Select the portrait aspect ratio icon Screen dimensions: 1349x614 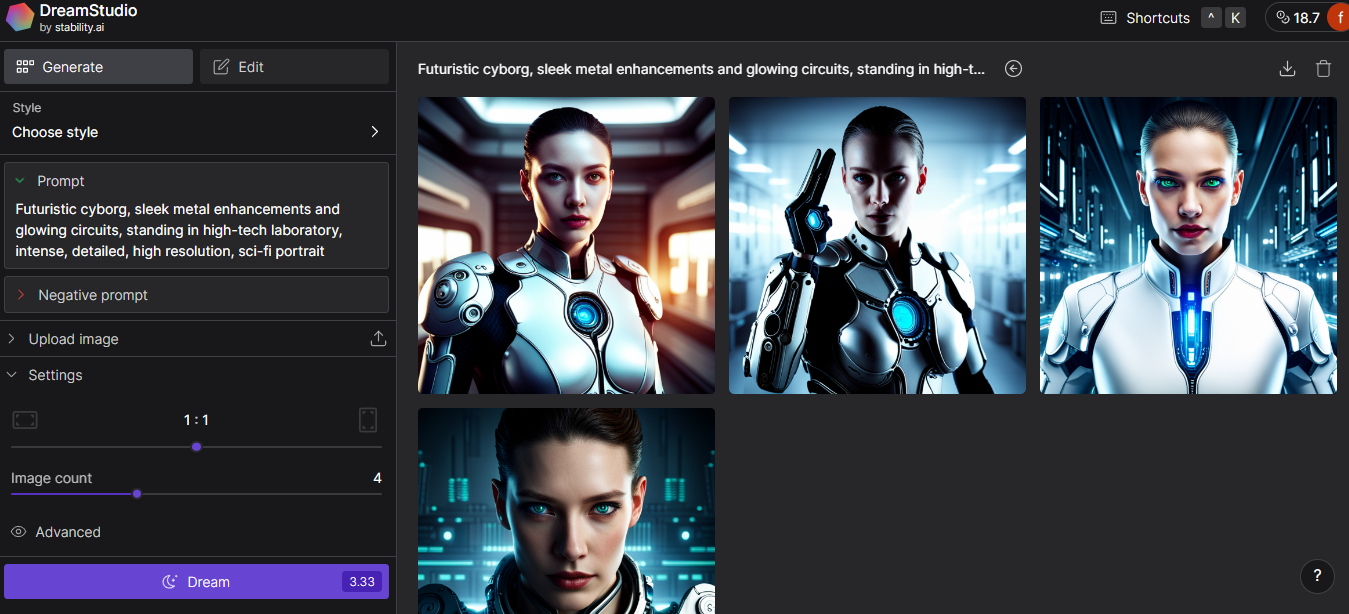tap(368, 420)
